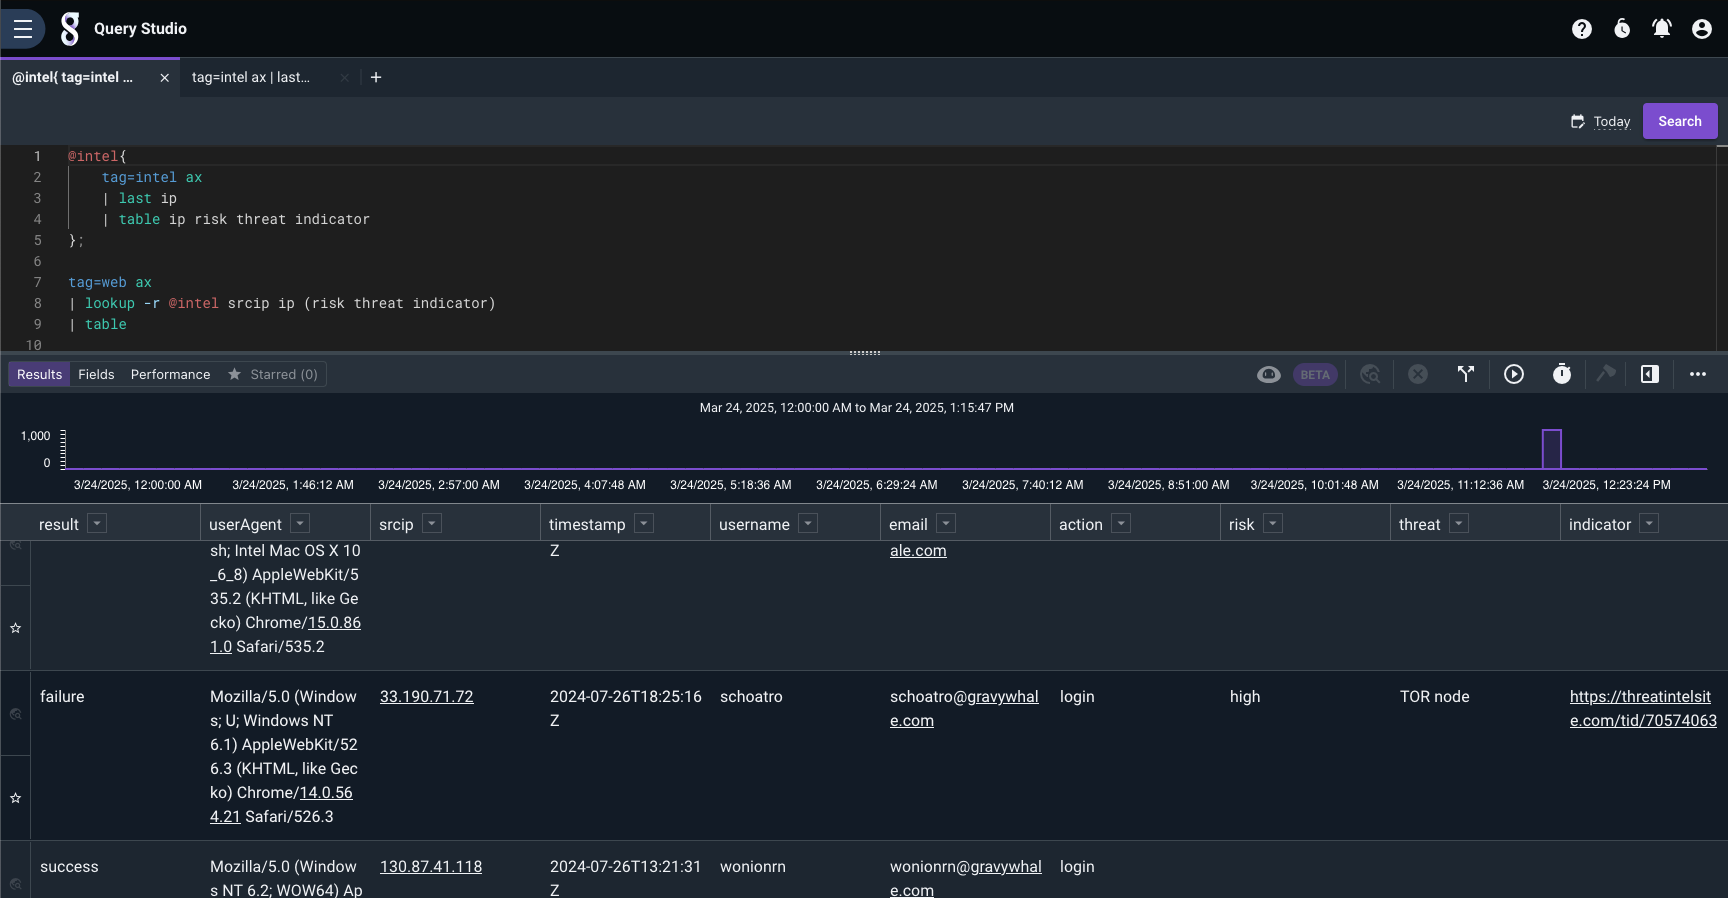This screenshot has height=898, width=1728.
Task: Click the '| table ip risk threat indicator' line
Action: pos(236,219)
